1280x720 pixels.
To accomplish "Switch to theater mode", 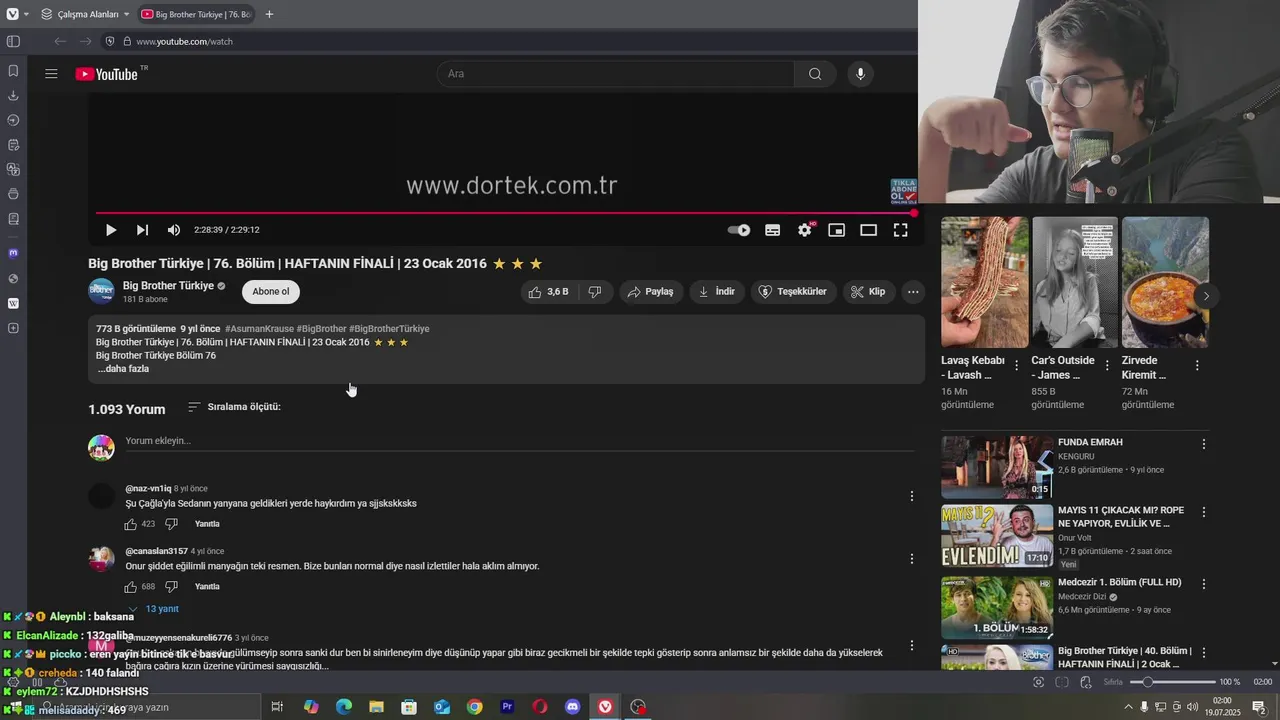I will click(x=868, y=230).
